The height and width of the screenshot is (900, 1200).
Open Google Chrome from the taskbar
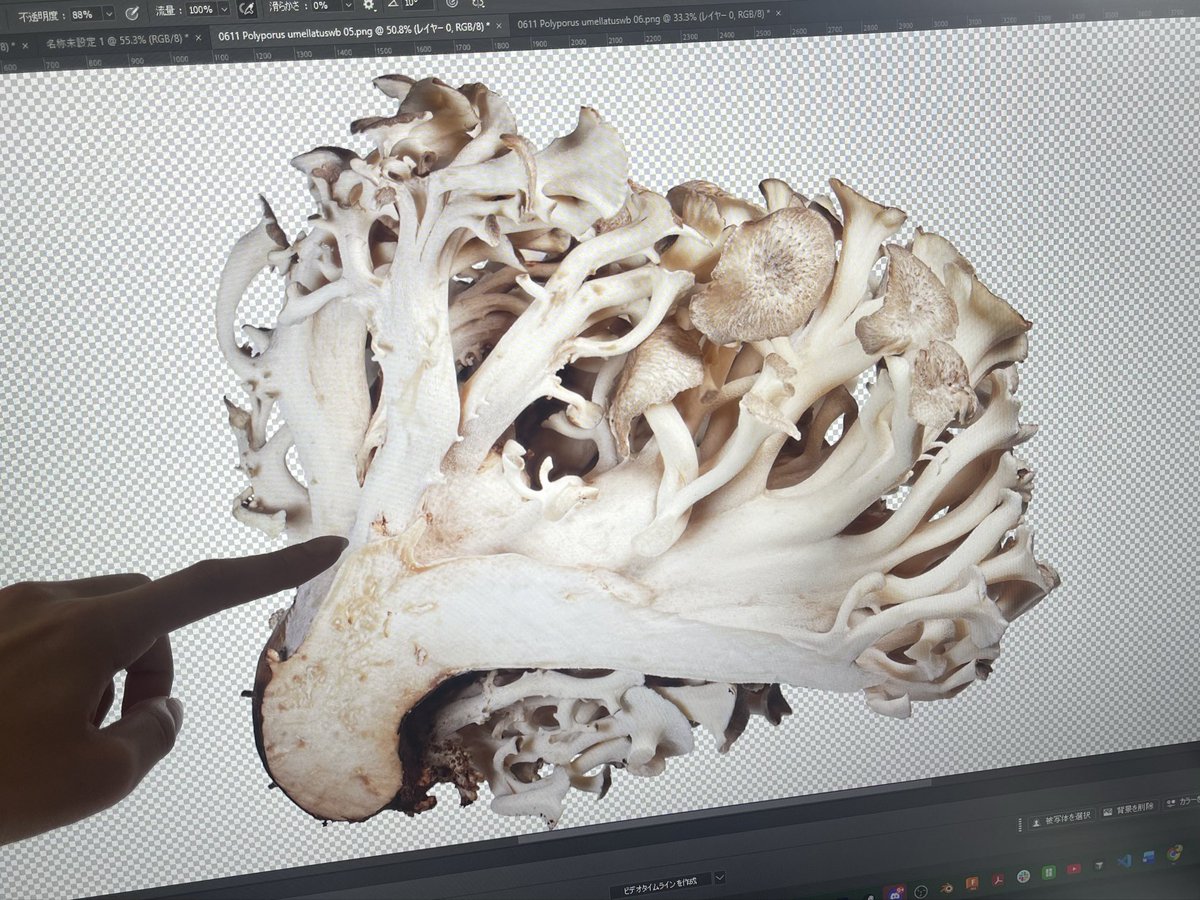(1174, 853)
